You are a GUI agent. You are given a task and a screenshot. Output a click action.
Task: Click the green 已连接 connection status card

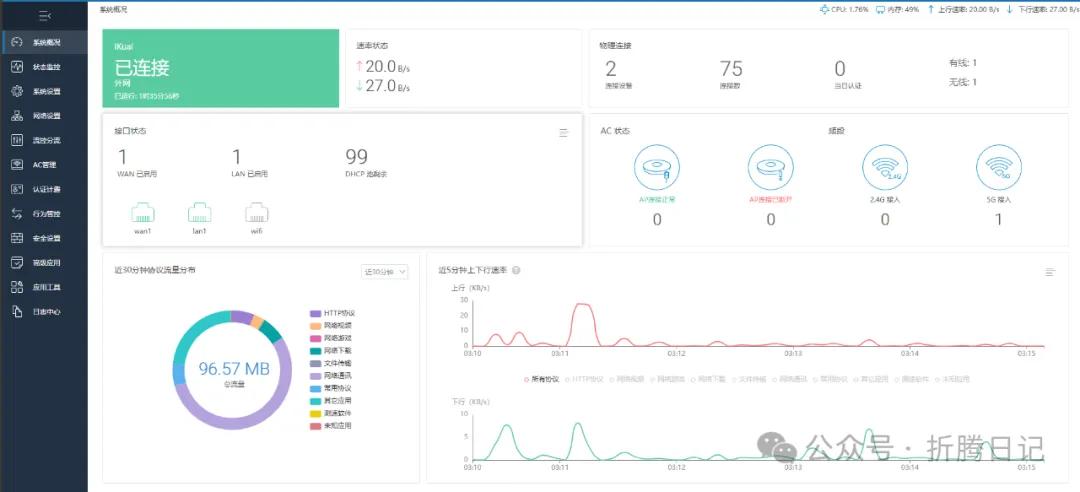point(220,68)
